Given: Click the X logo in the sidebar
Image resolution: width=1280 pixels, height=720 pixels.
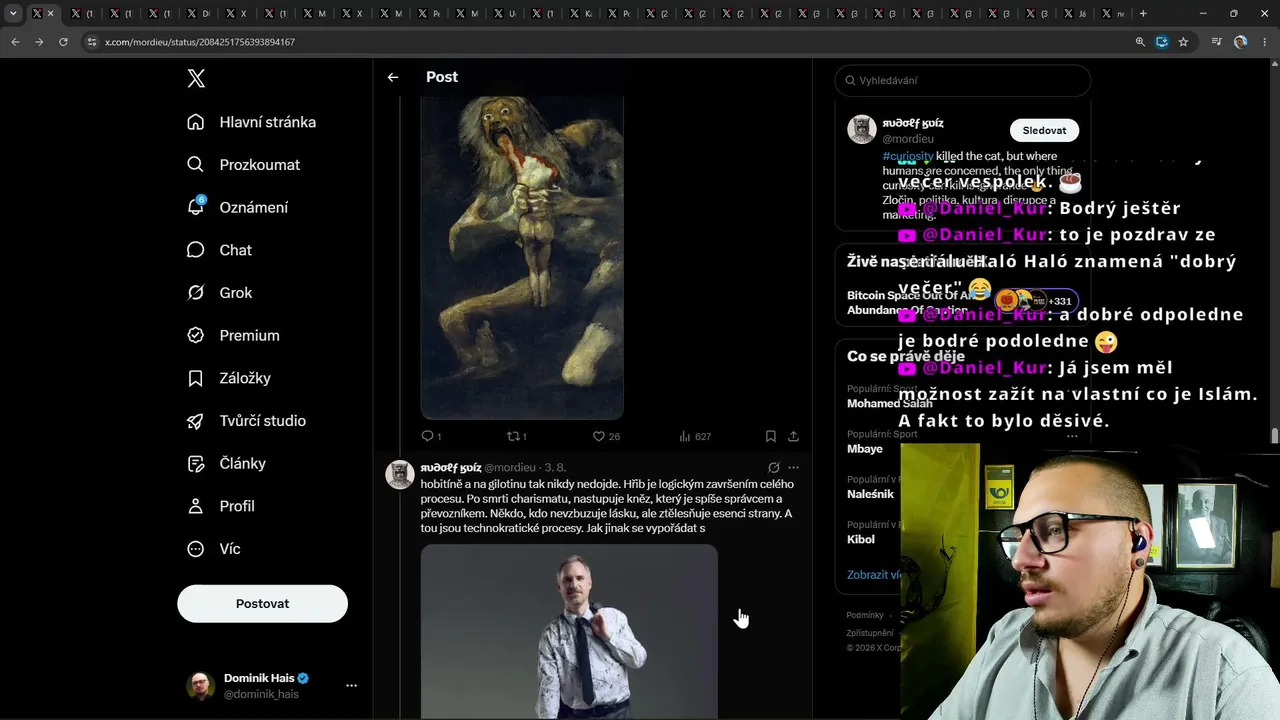Looking at the screenshot, I should (x=196, y=79).
